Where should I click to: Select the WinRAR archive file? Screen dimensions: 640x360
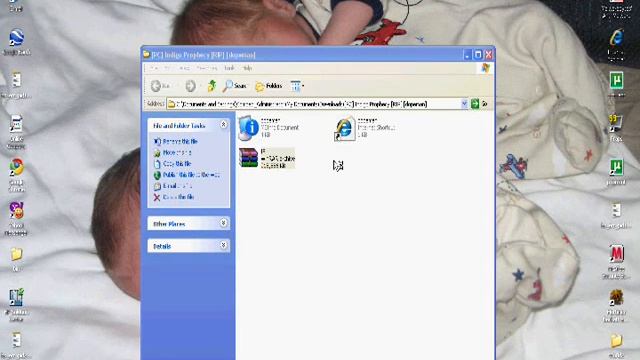267,158
